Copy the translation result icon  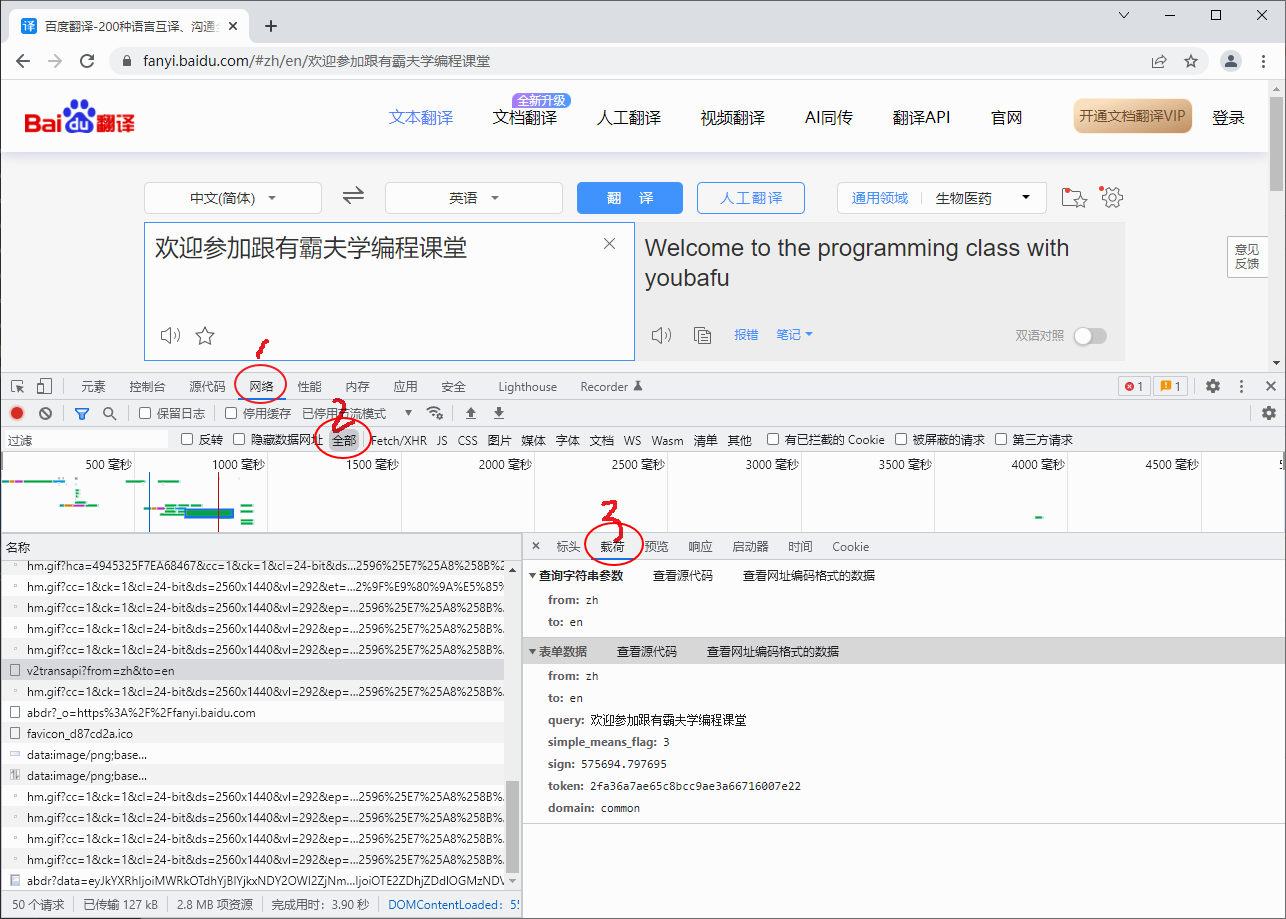pos(703,336)
